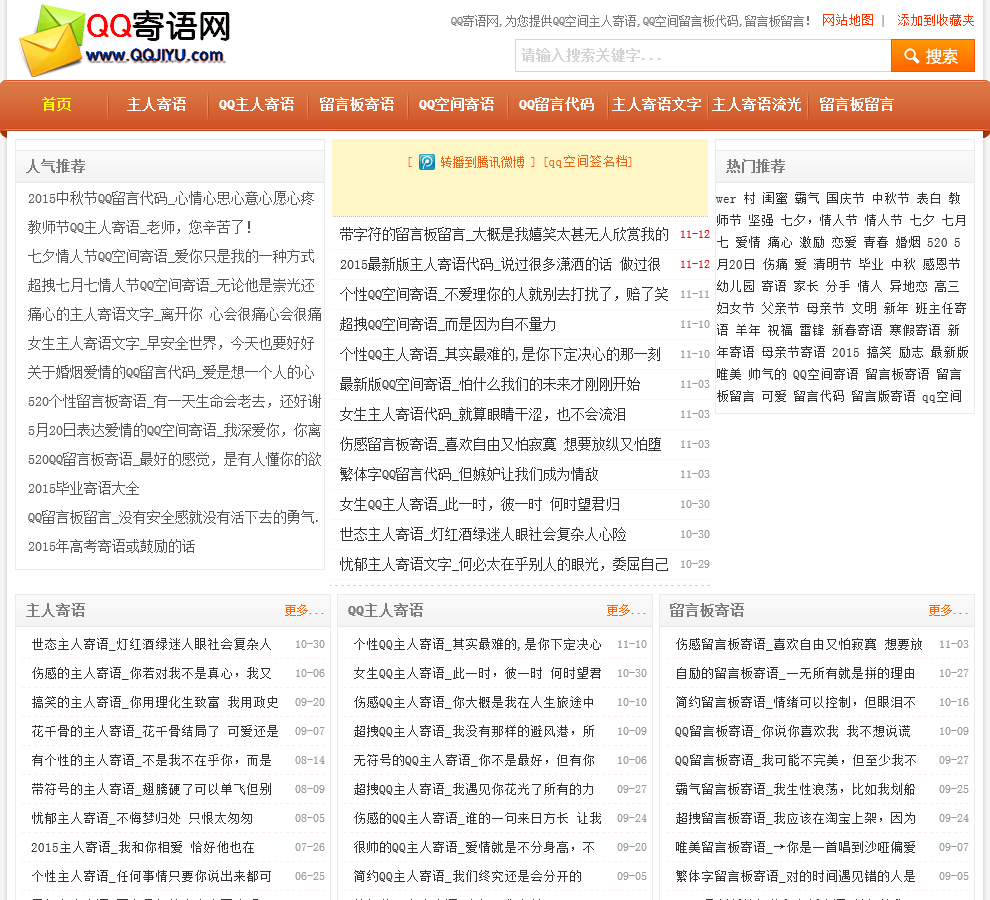Open 无符号的QQ主人寄语 article
The image size is (990, 900).
(474, 760)
